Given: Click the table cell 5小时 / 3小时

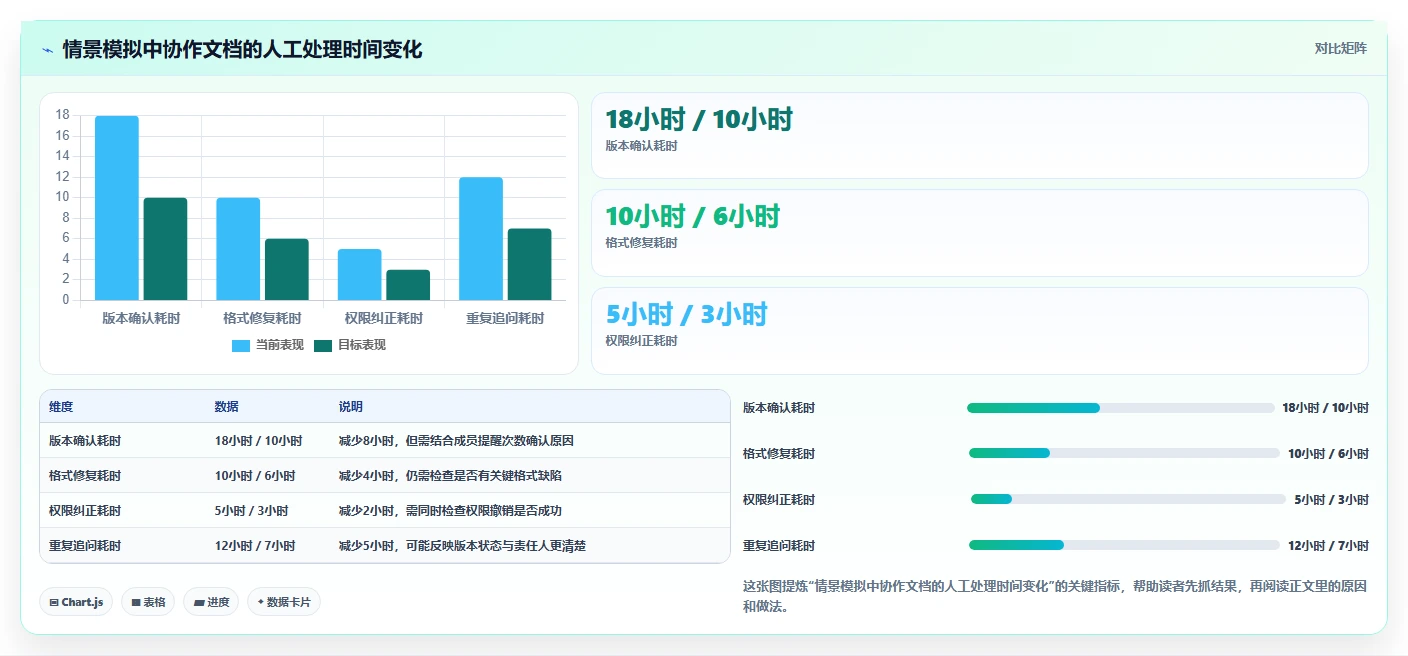Looking at the screenshot, I should (251, 511).
